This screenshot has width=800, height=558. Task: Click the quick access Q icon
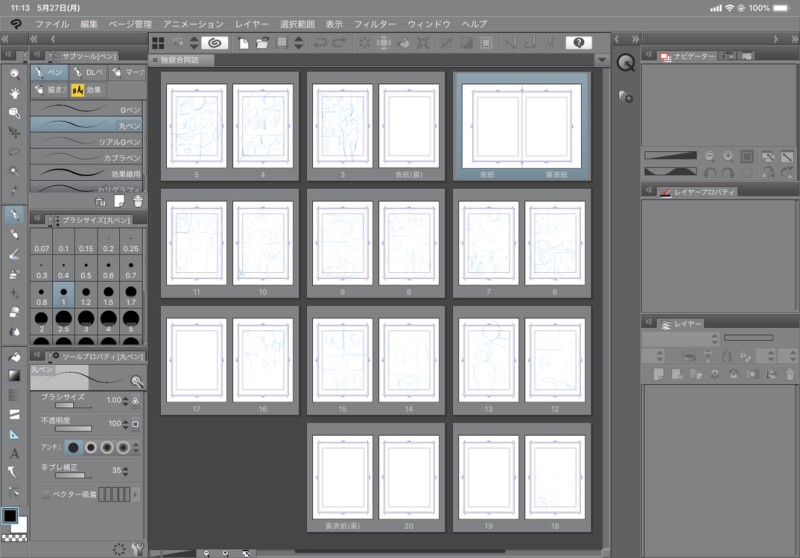(626, 63)
